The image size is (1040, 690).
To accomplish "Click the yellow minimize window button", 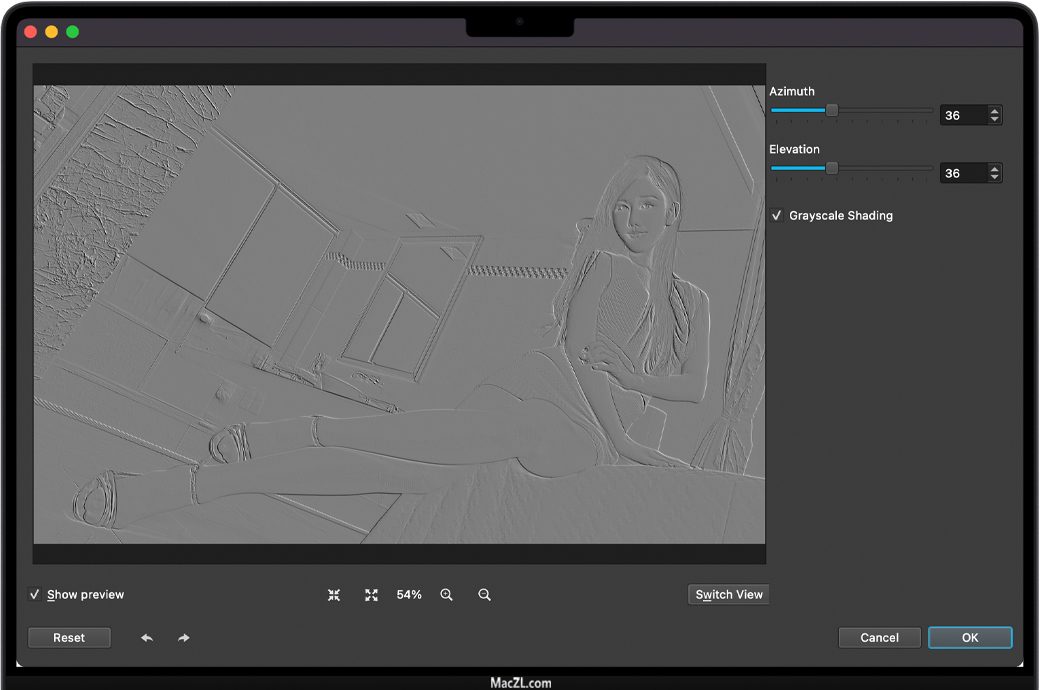I will pos(51,32).
